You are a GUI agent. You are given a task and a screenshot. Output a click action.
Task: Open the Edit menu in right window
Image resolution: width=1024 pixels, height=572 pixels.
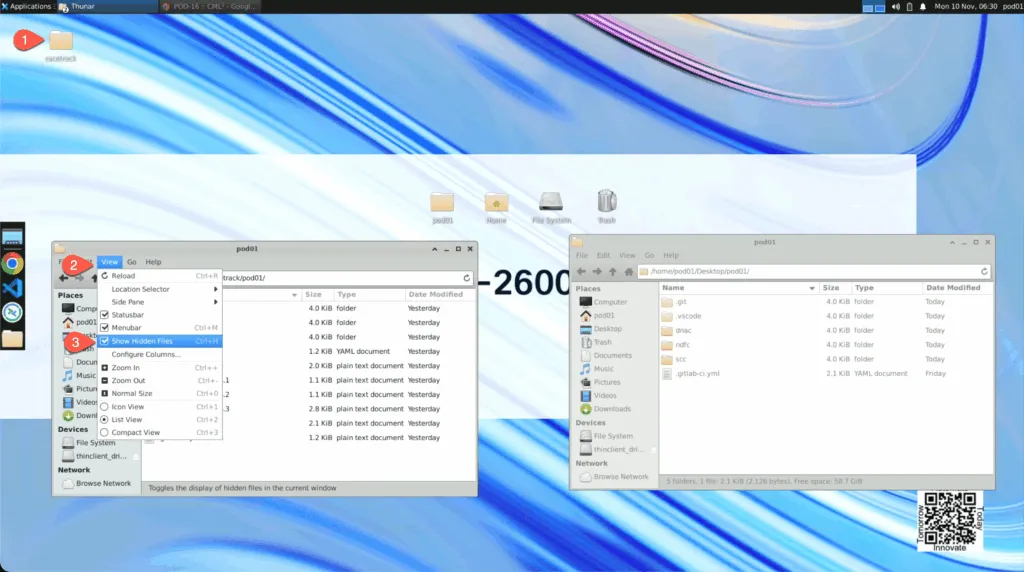[604, 255]
